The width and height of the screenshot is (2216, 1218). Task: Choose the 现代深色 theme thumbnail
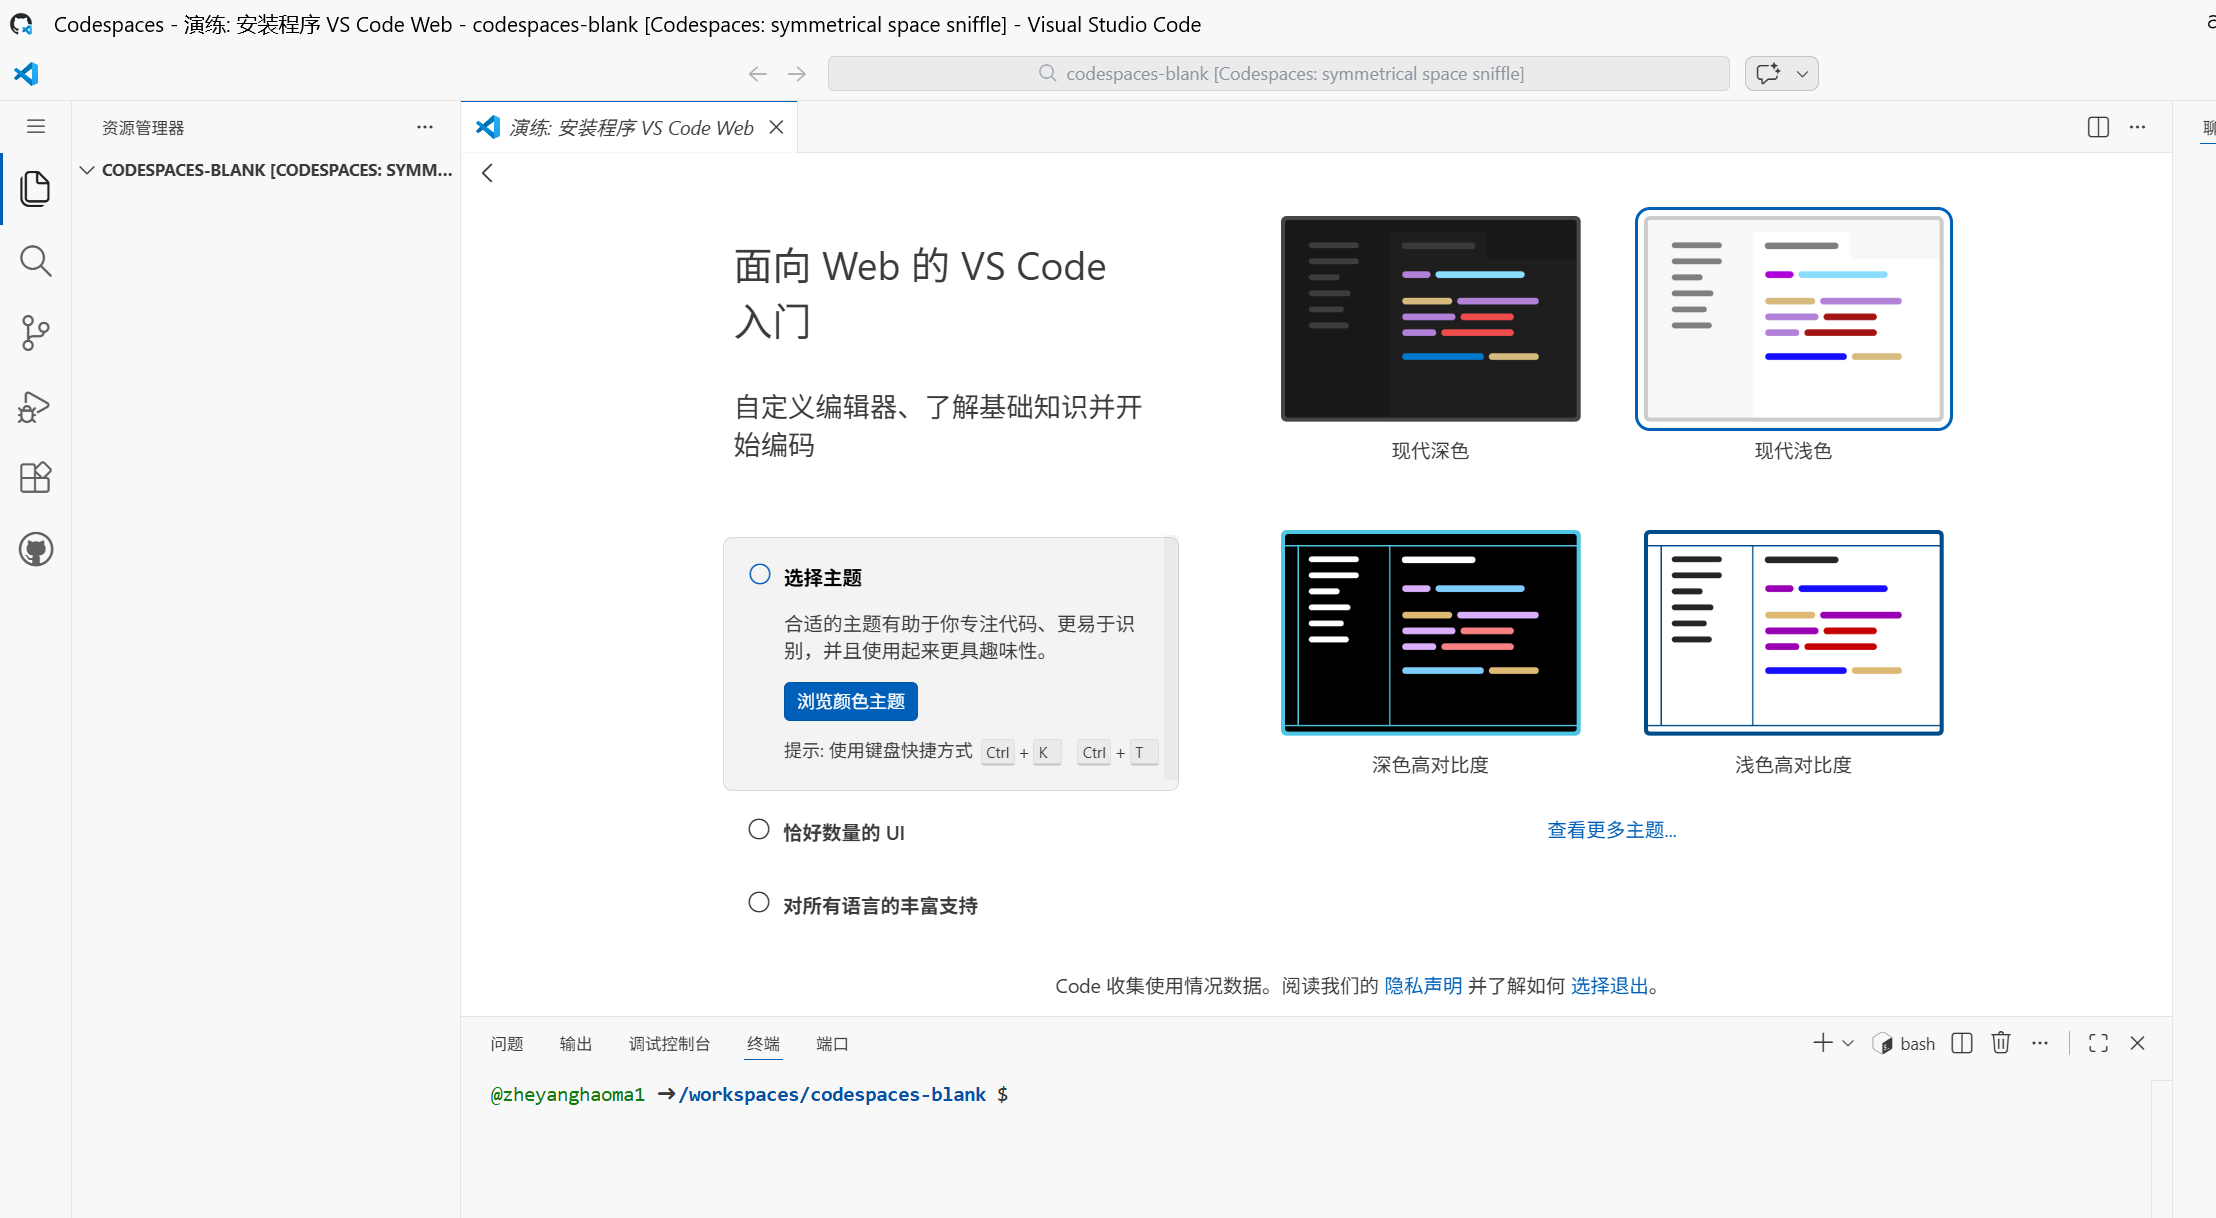tap(1430, 319)
